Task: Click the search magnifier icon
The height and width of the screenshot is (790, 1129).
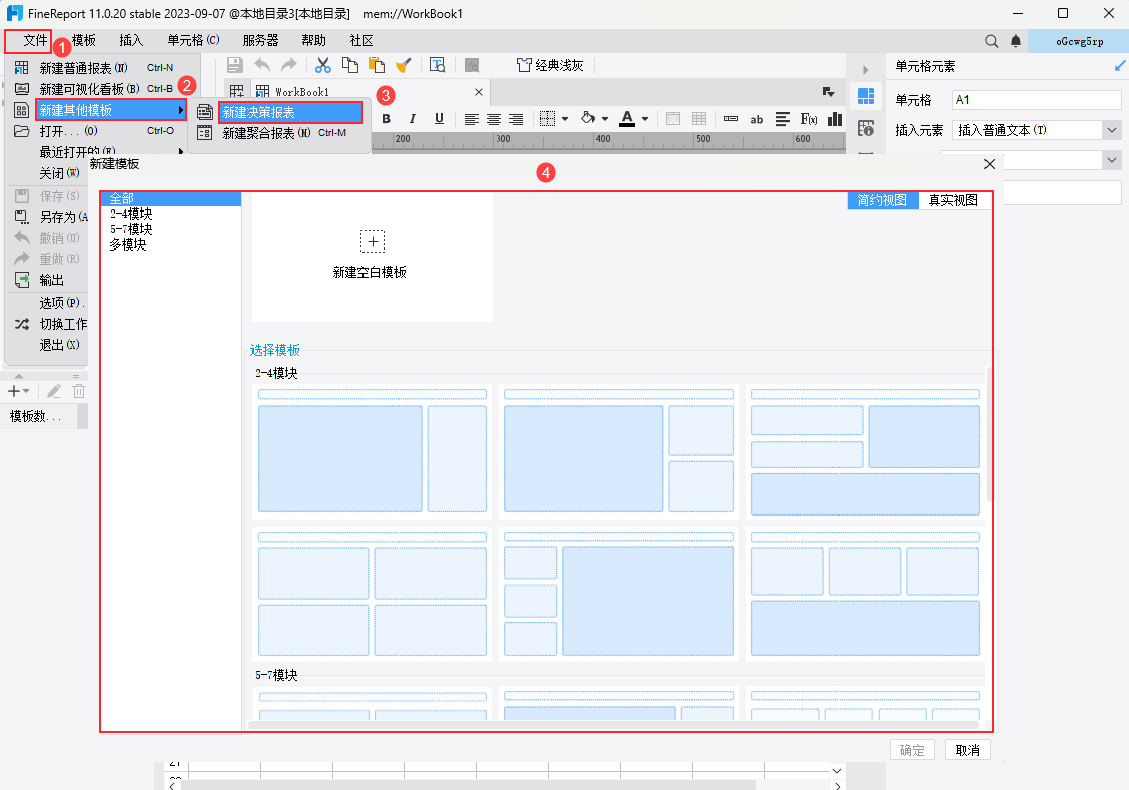Action: click(991, 41)
